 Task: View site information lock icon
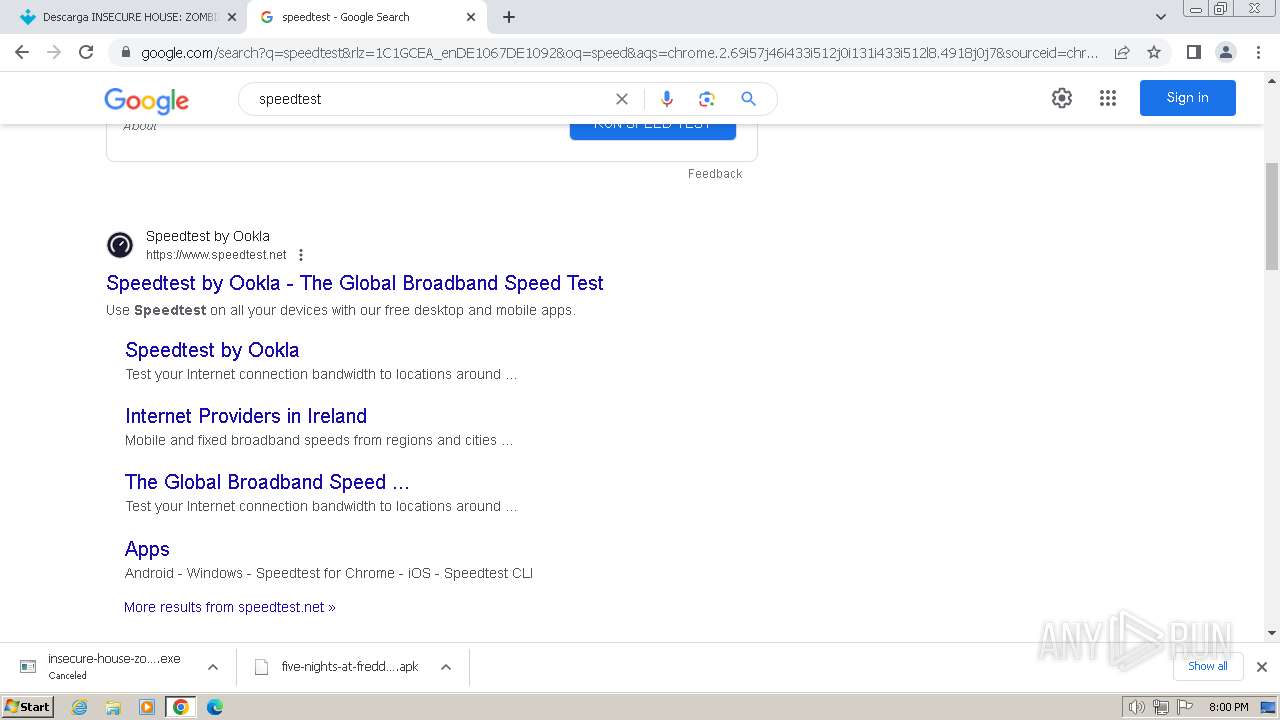(125, 52)
